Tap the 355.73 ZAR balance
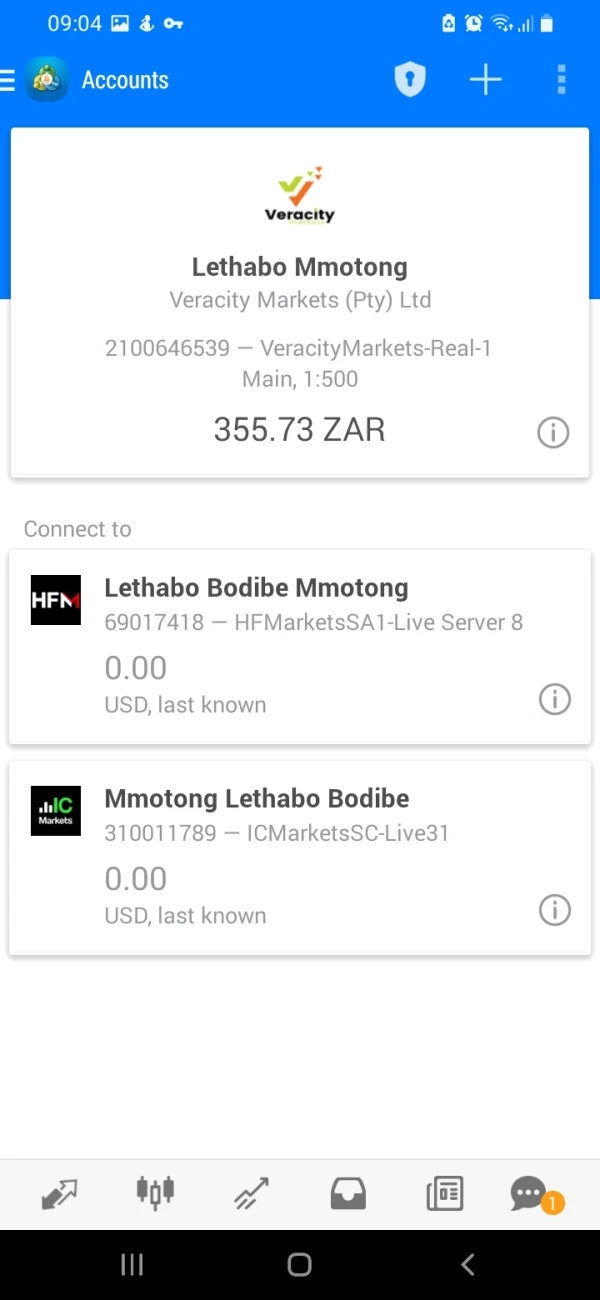600x1300 pixels. (x=299, y=430)
